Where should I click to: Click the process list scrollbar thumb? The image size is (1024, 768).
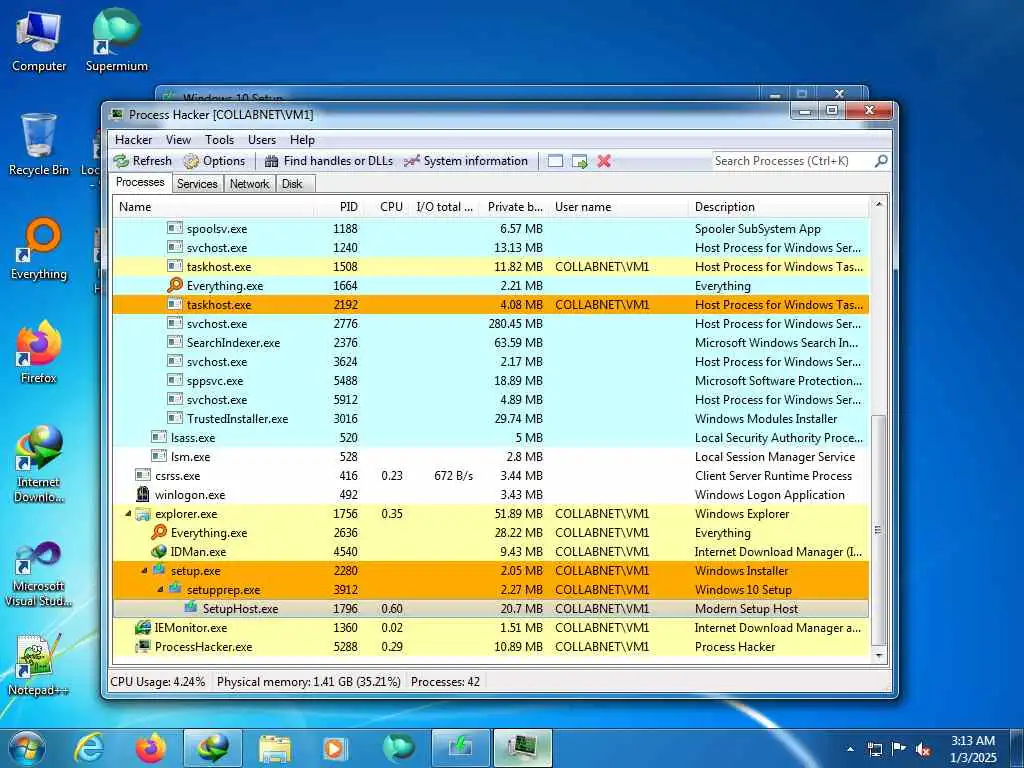pos(879,529)
